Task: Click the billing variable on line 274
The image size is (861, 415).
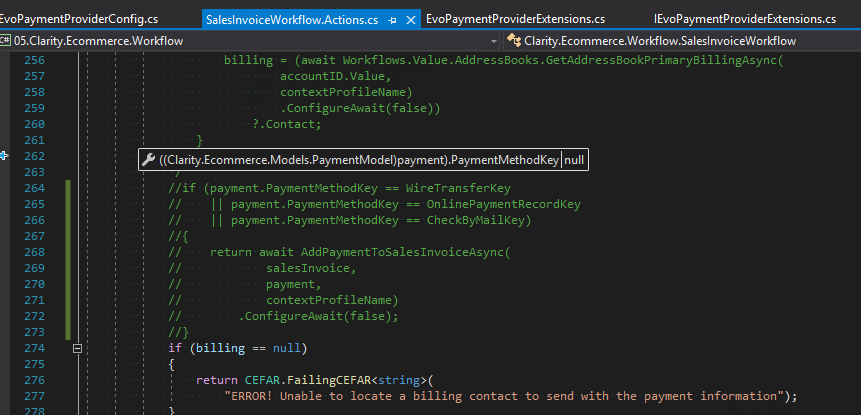Action: point(220,348)
